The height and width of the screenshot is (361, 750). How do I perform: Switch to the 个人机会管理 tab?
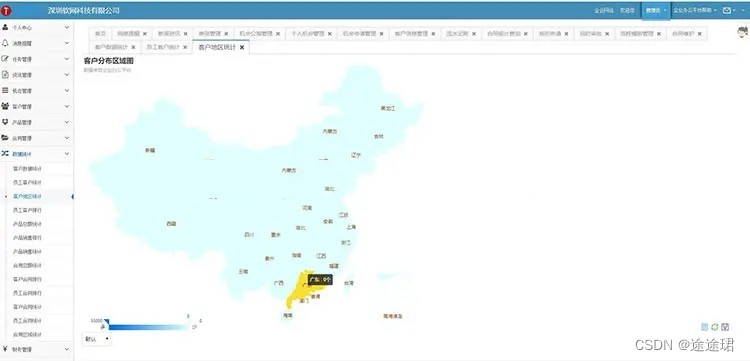[x=311, y=33]
